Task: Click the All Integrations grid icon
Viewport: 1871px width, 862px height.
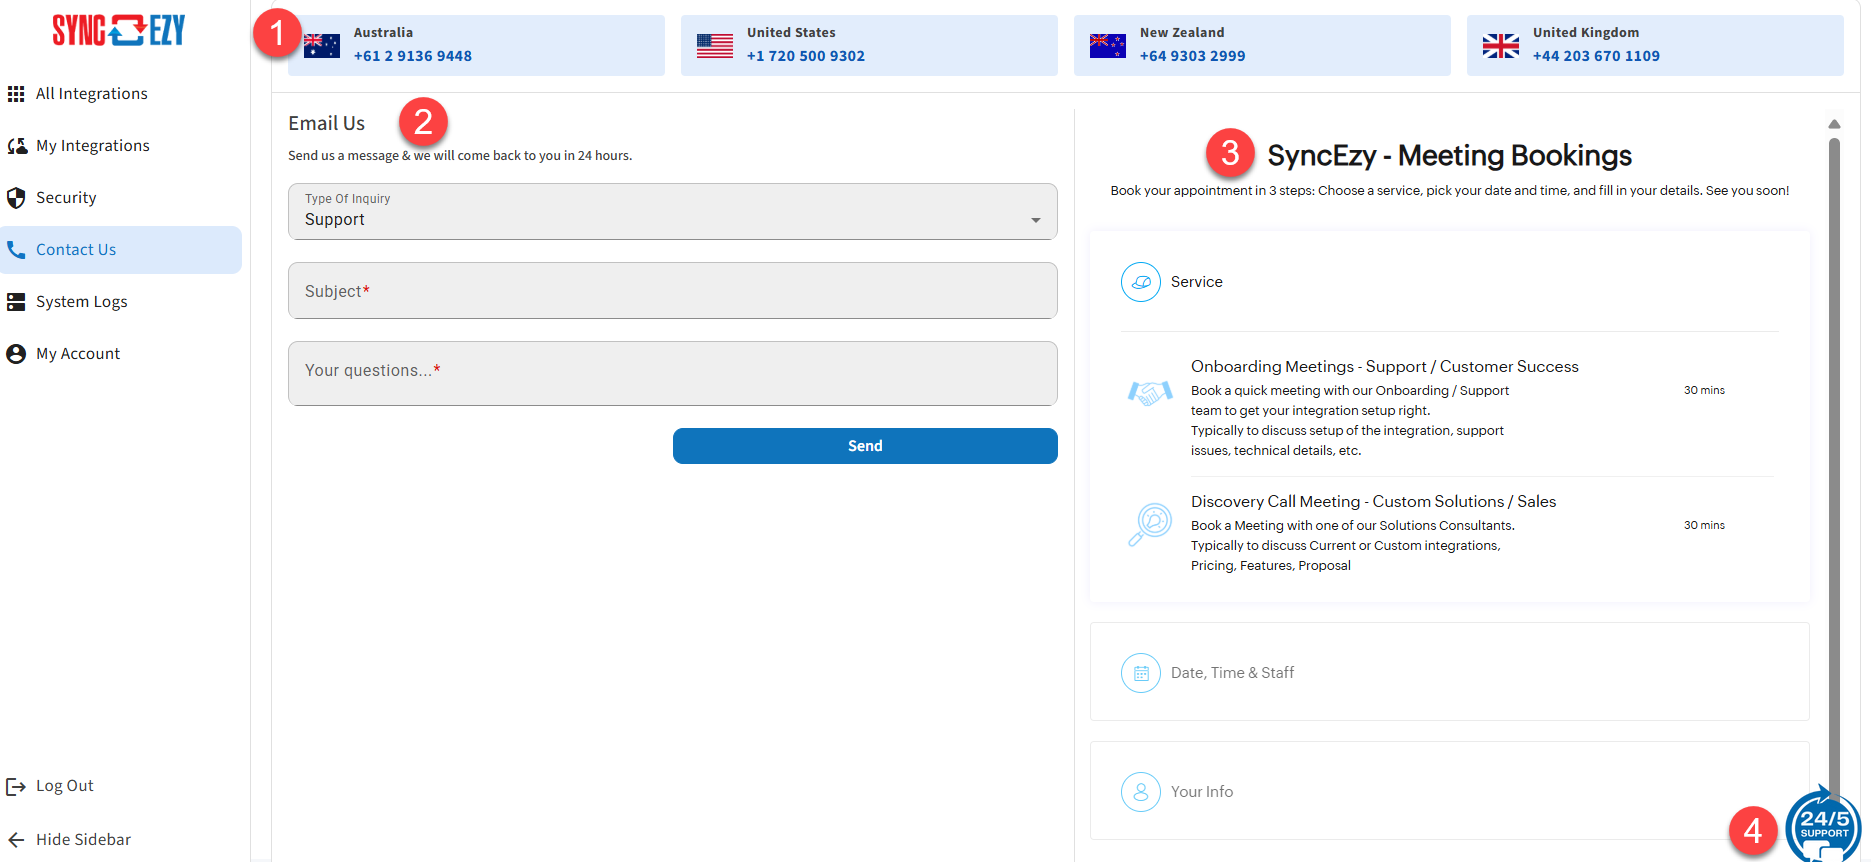Action: click(x=16, y=94)
